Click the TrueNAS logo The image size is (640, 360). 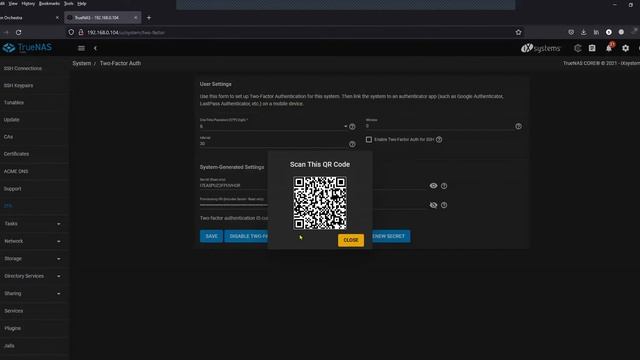[x=27, y=48]
